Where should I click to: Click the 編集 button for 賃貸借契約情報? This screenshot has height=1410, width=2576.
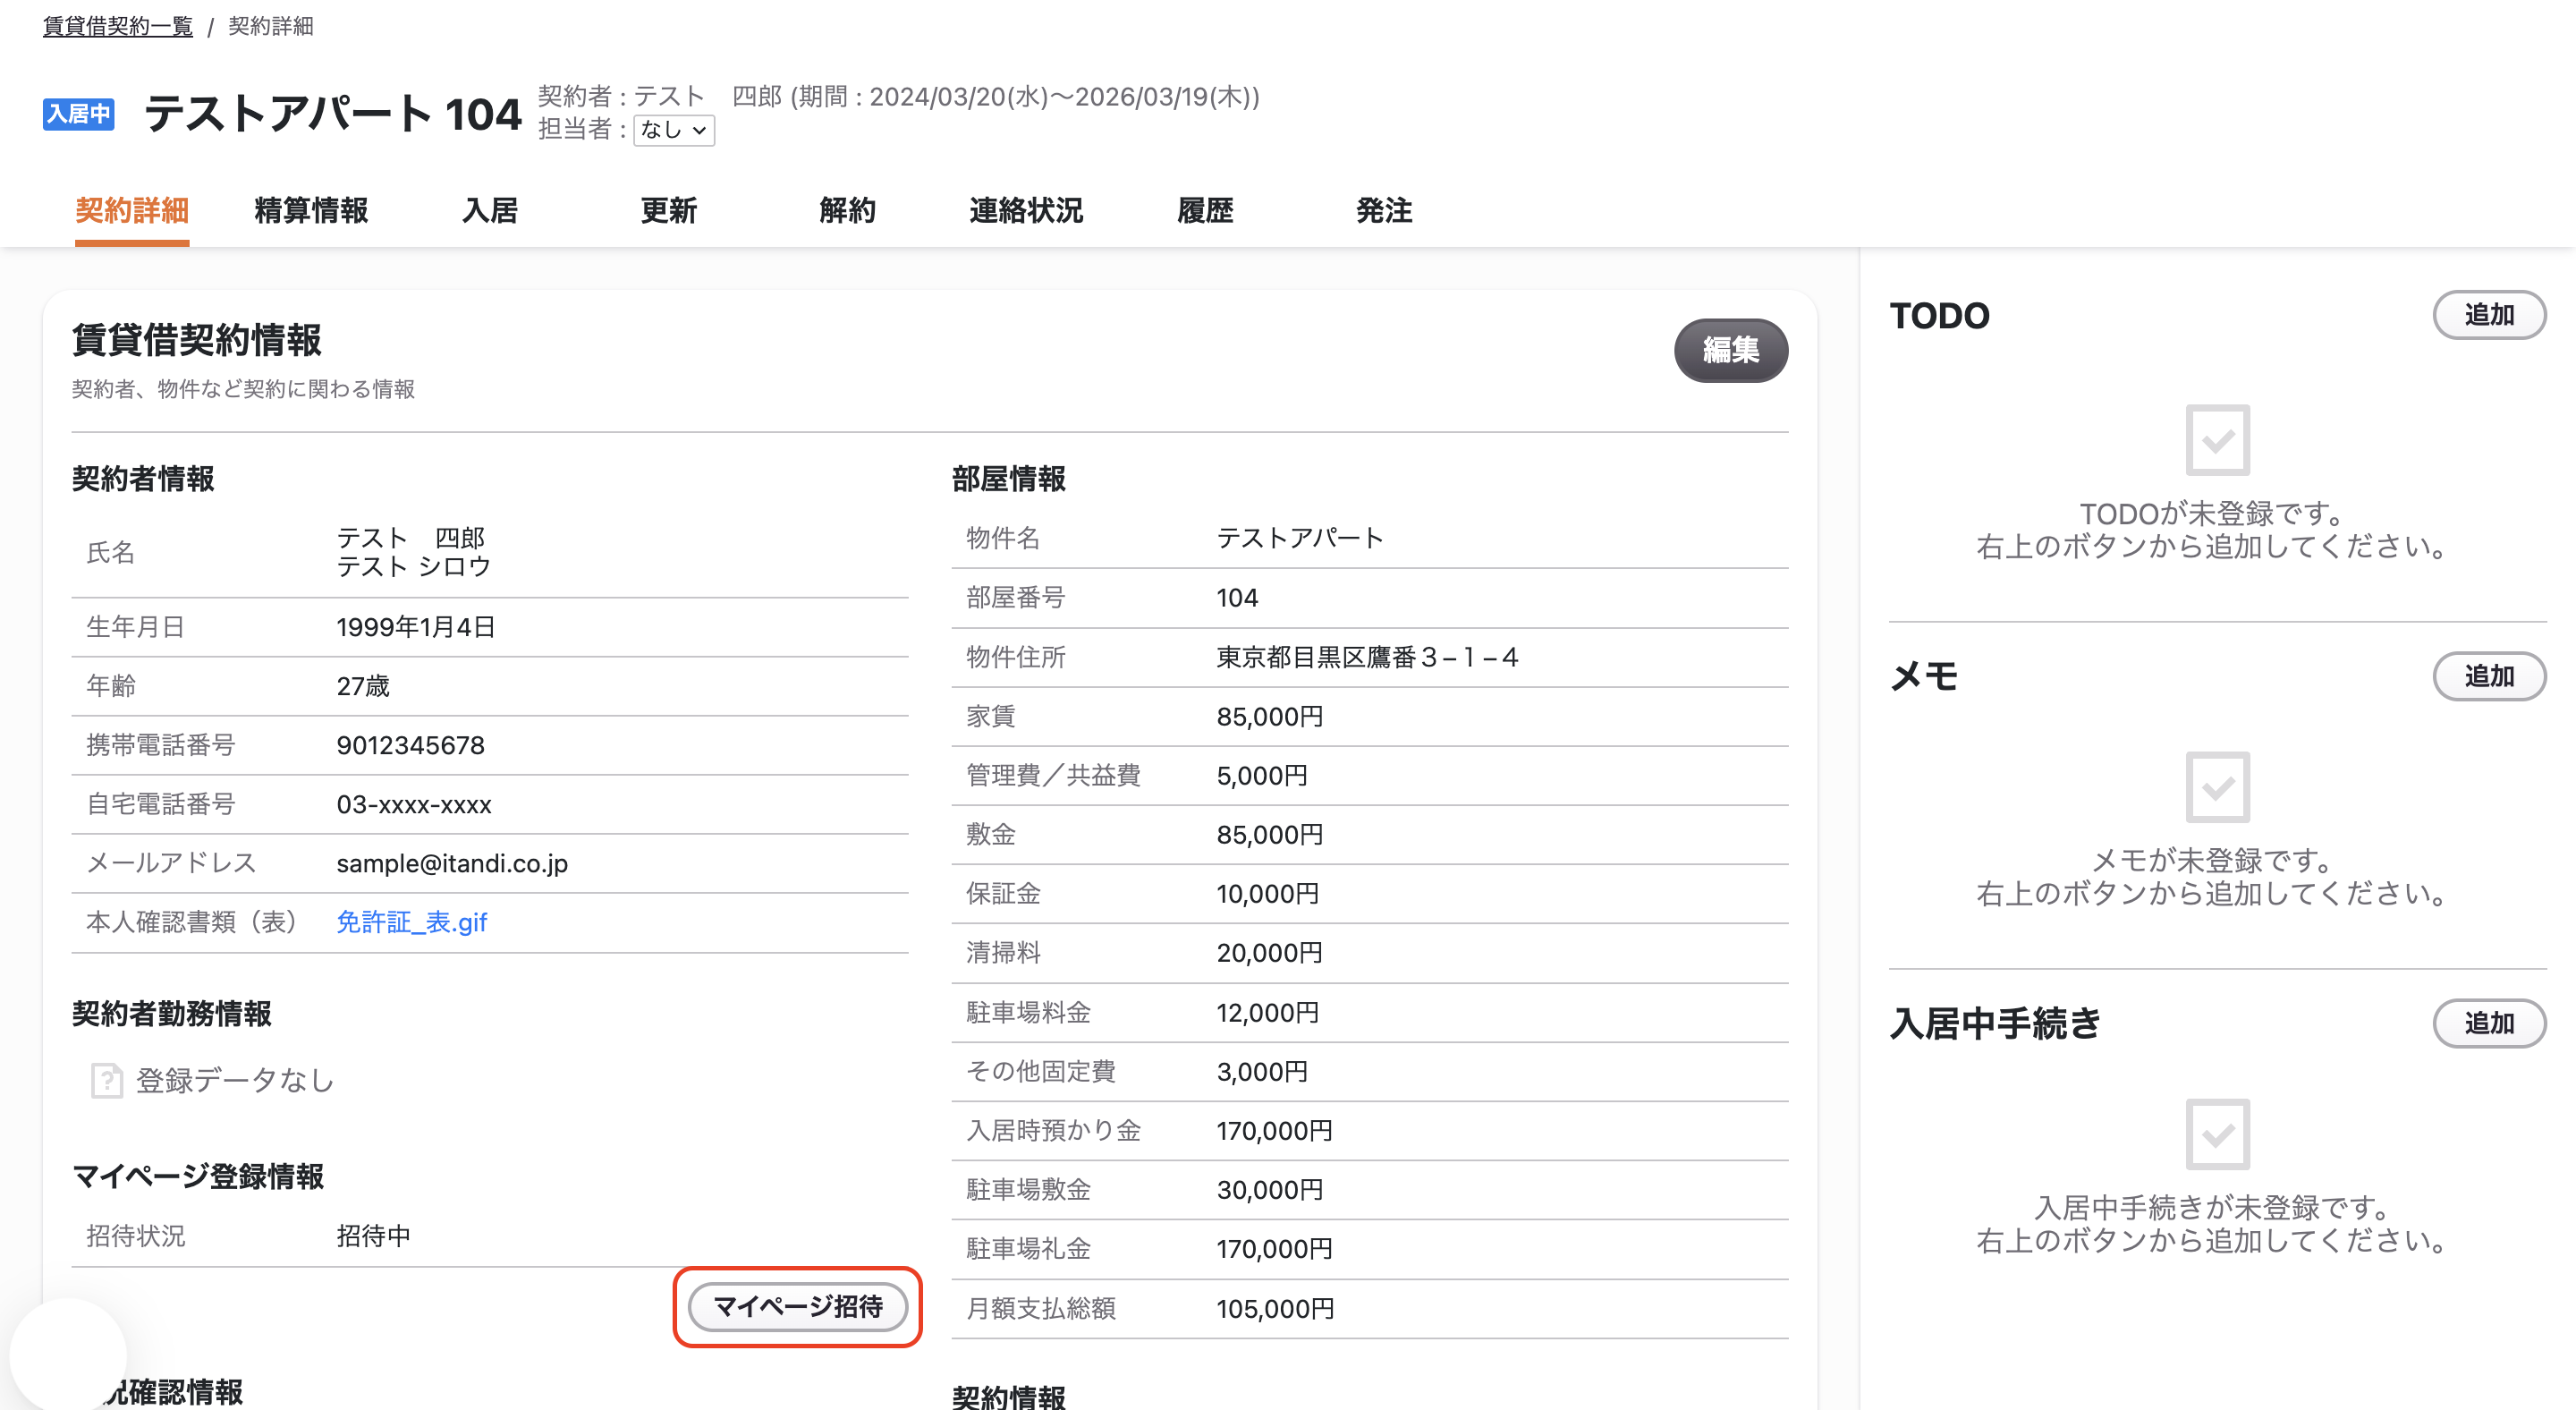1731,350
